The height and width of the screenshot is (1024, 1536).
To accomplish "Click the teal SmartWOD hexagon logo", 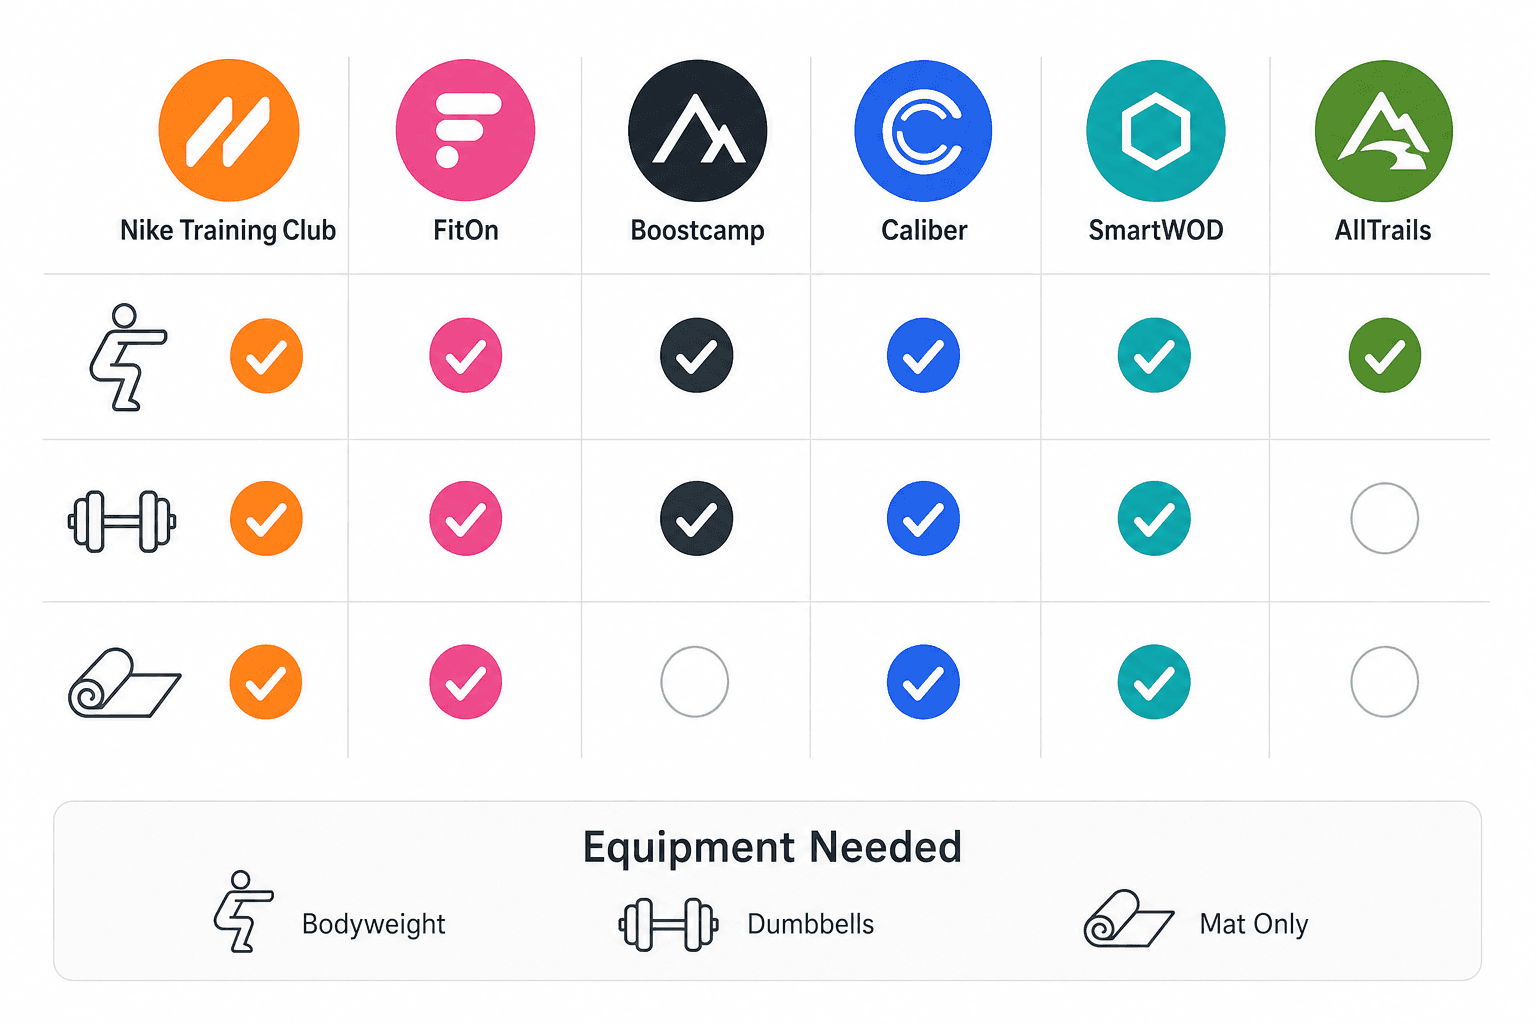I will point(1155,130).
